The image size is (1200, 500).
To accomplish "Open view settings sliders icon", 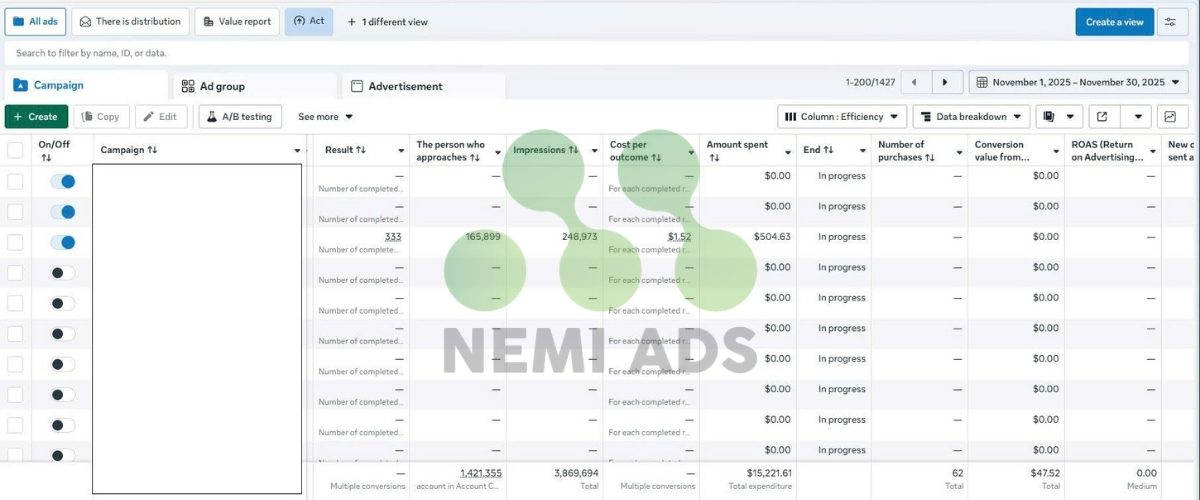I will 1171,22.
